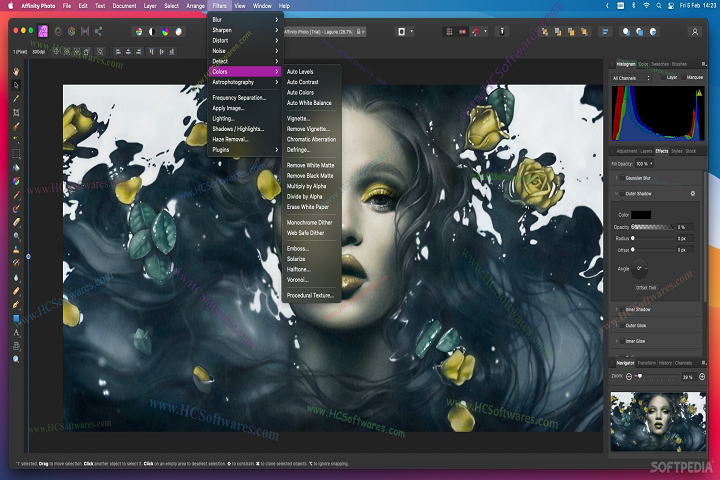Switch to the Liquify Persona icon

(x=58, y=31)
